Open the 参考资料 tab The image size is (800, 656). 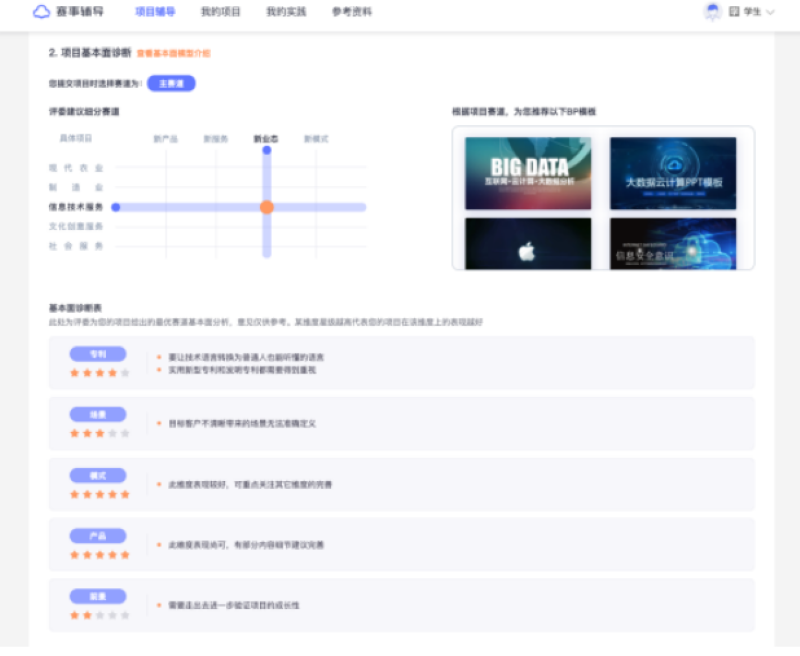[x=352, y=12]
